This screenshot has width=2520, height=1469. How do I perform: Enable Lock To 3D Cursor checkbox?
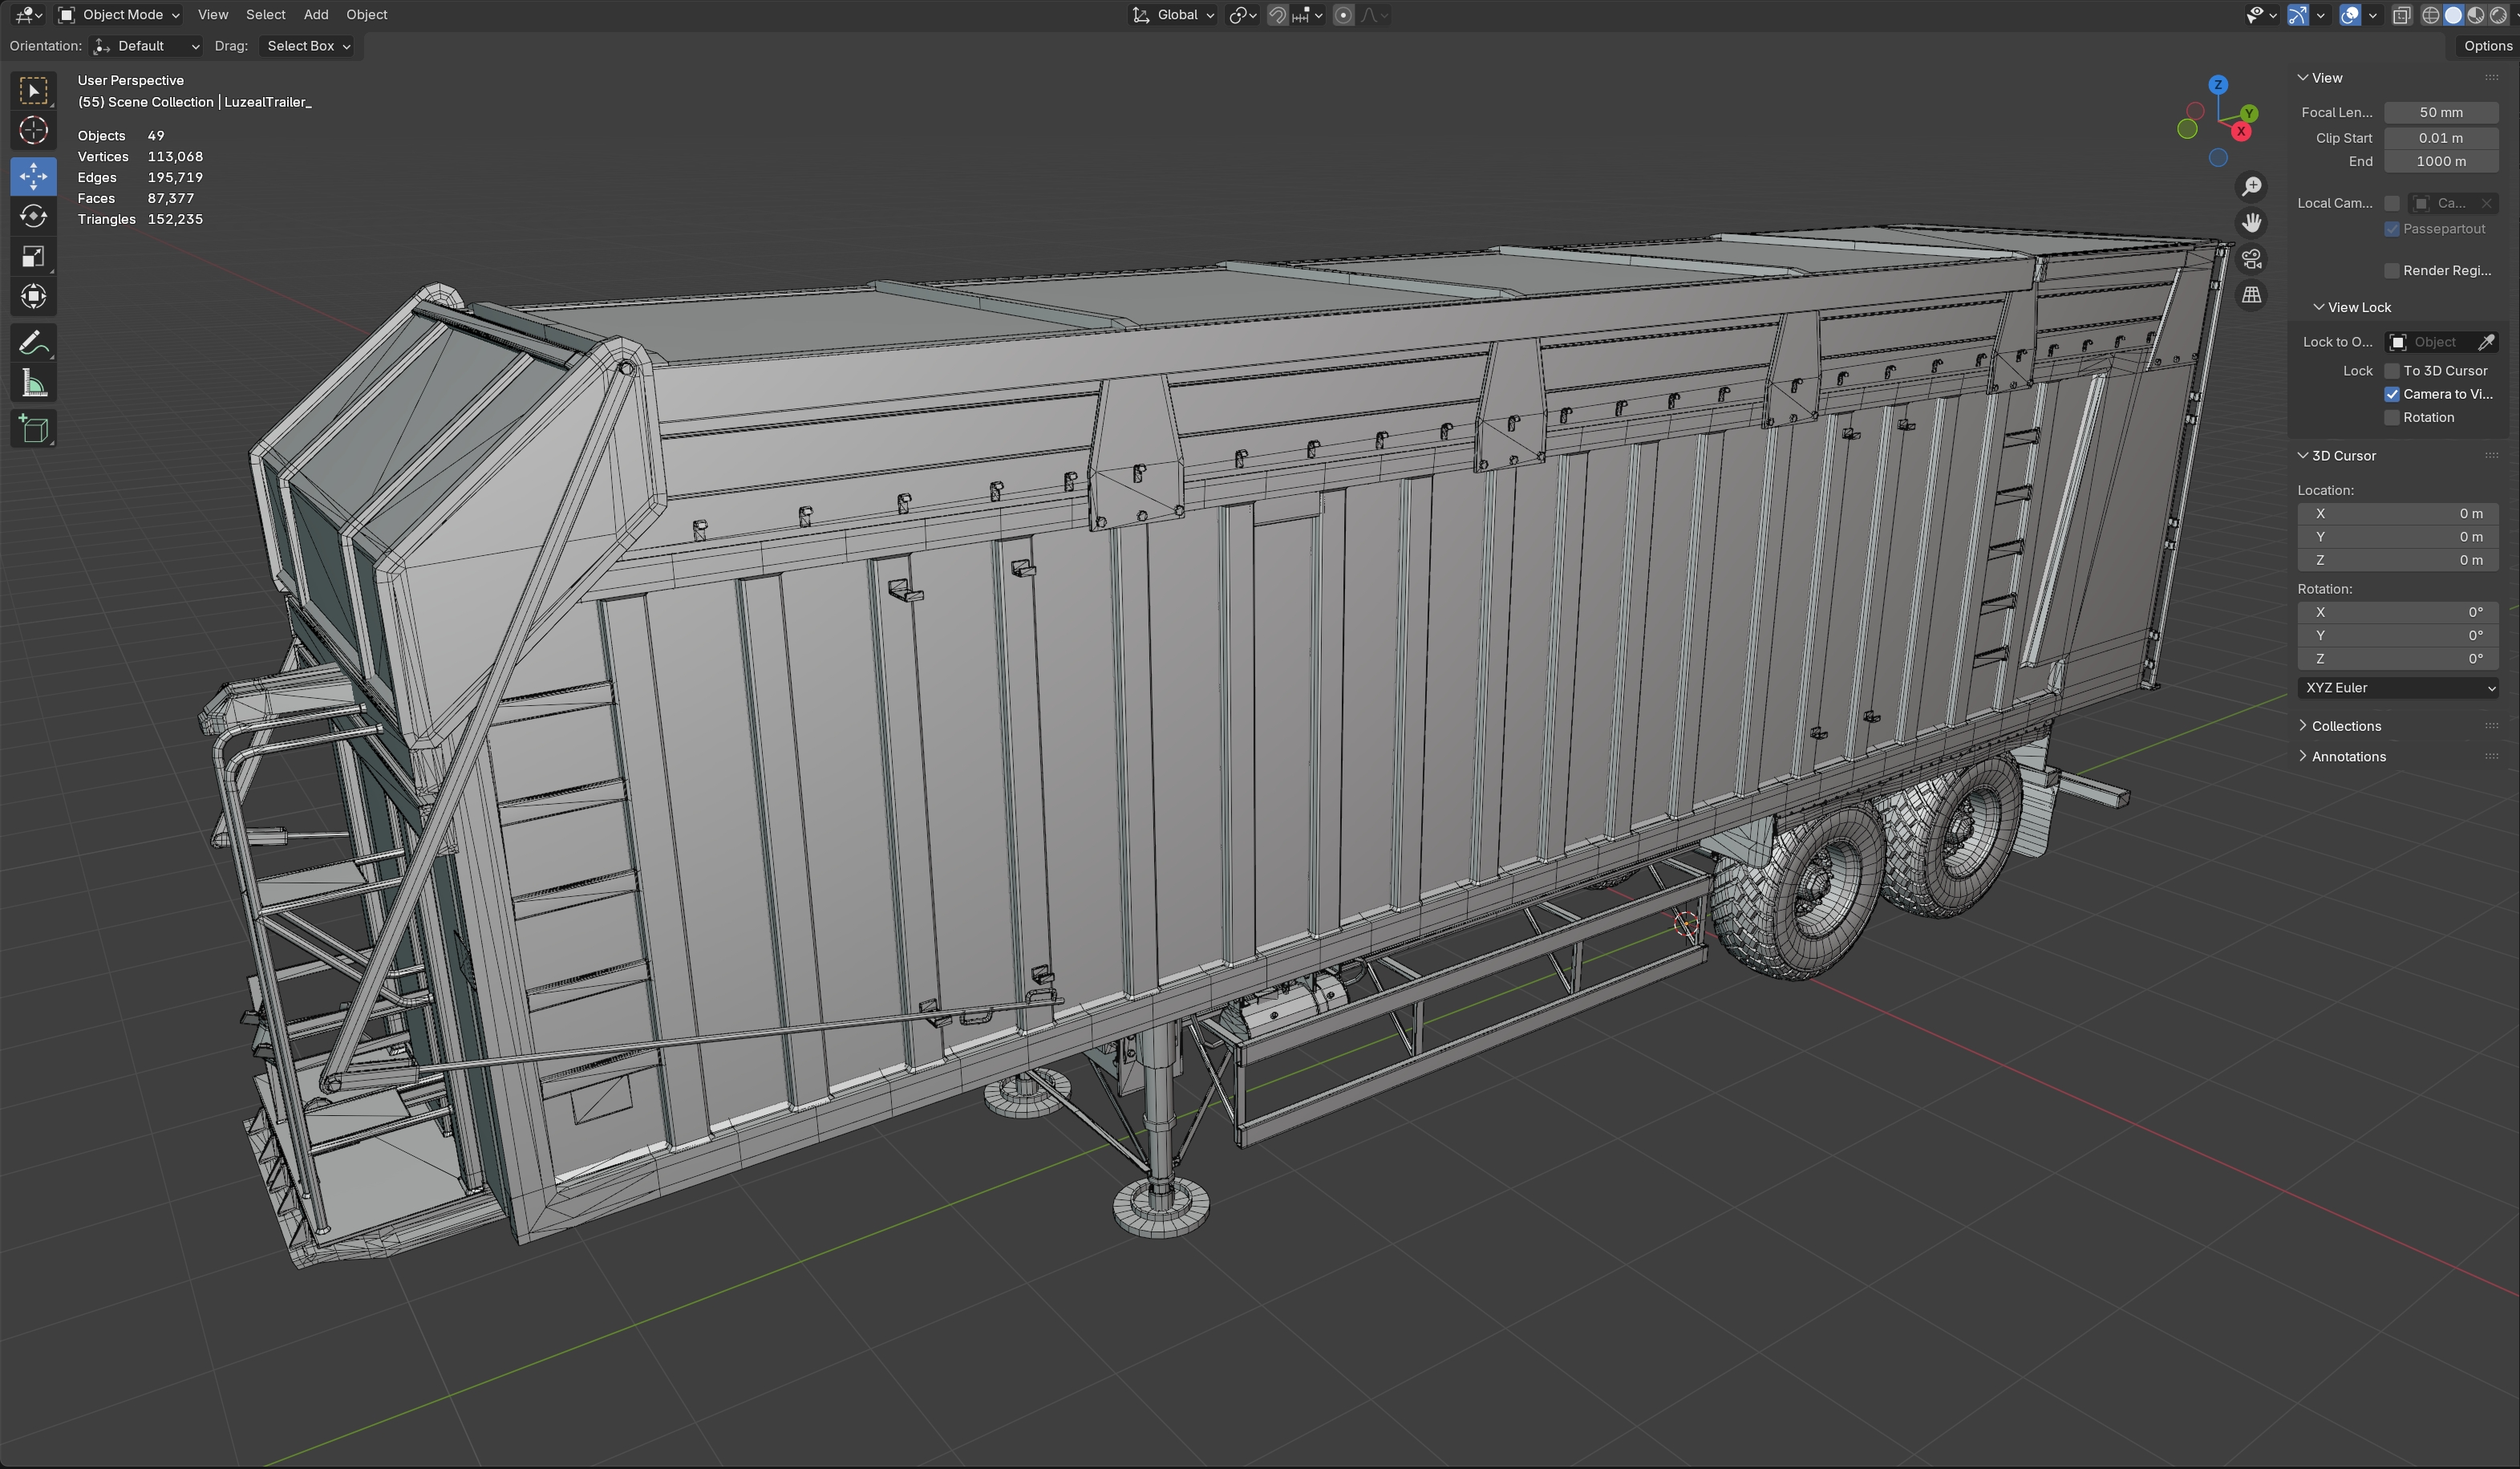click(x=2392, y=371)
